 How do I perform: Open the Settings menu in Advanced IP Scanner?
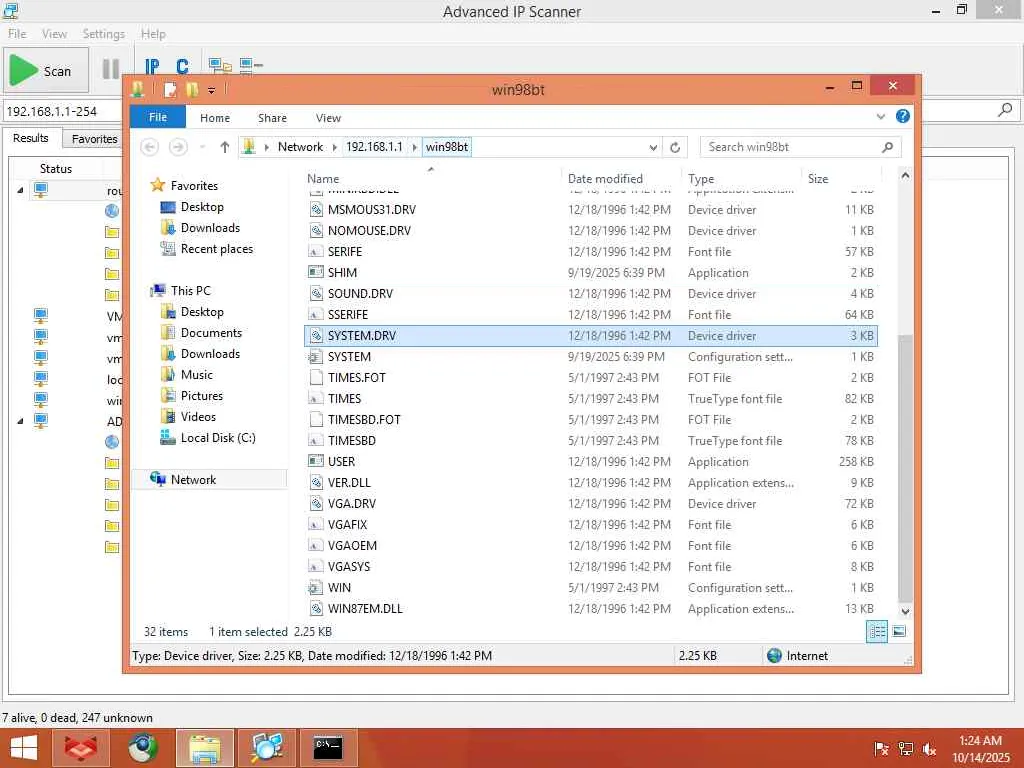click(103, 34)
